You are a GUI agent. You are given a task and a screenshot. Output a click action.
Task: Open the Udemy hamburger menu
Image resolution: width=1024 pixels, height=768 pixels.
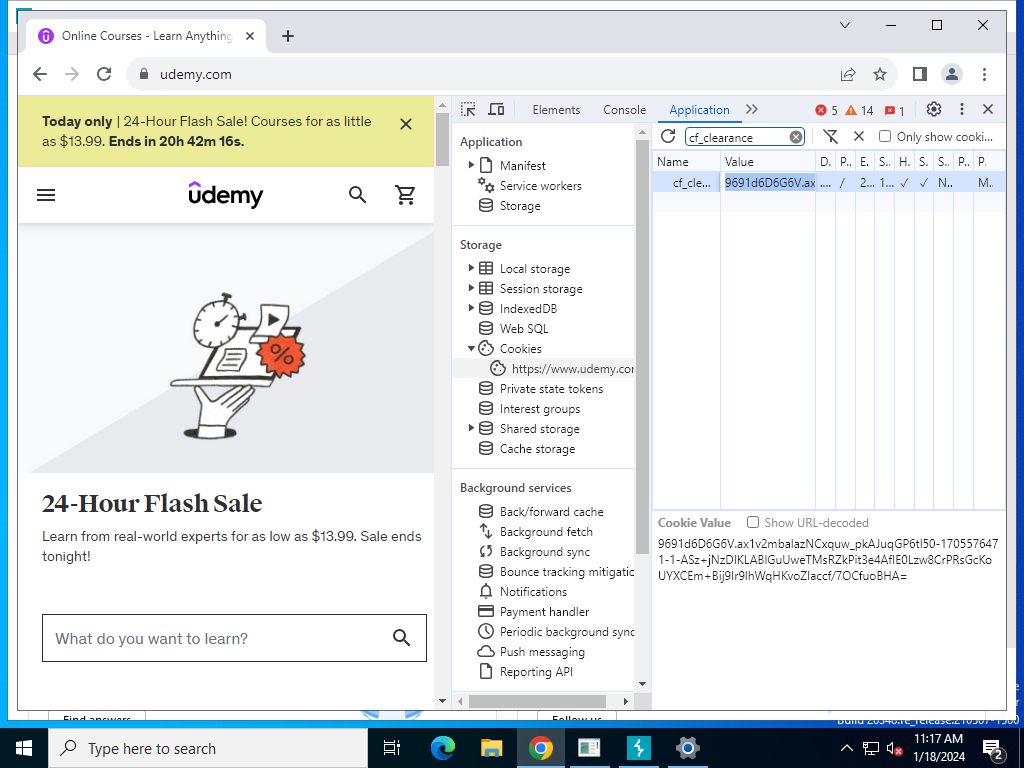point(46,195)
